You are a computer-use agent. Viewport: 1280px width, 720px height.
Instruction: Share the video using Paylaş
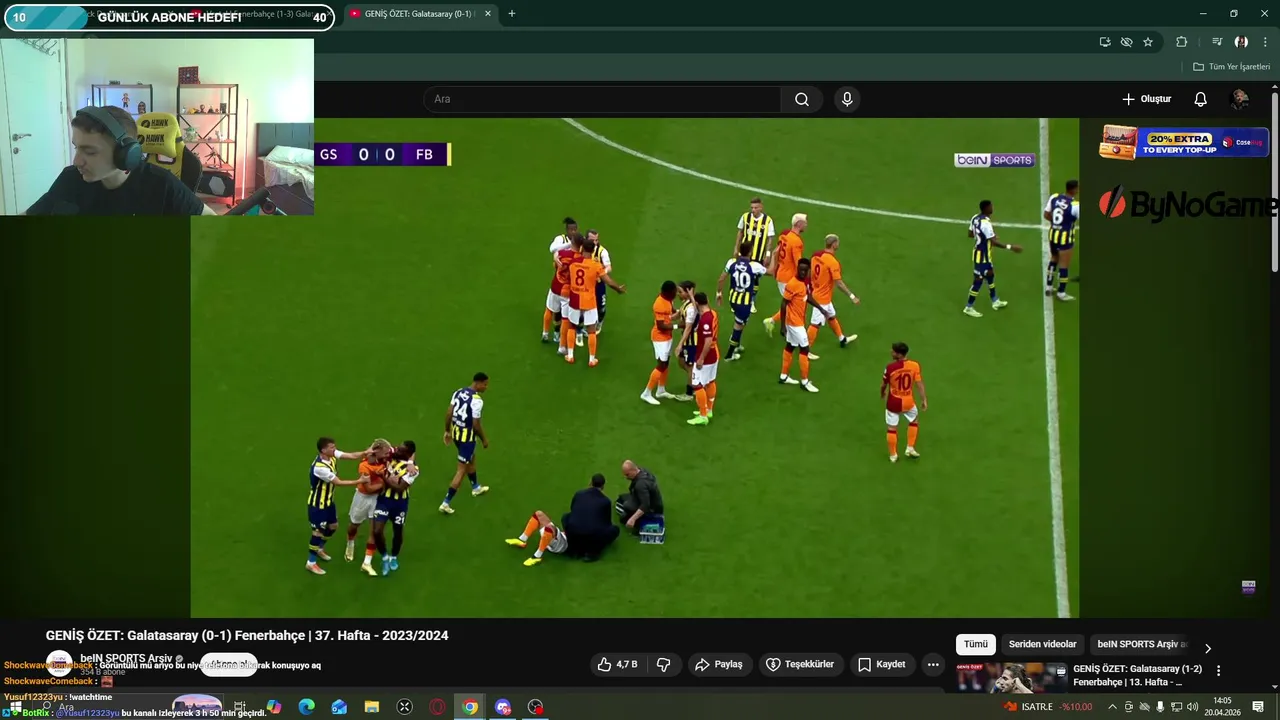[x=719, y=664]
